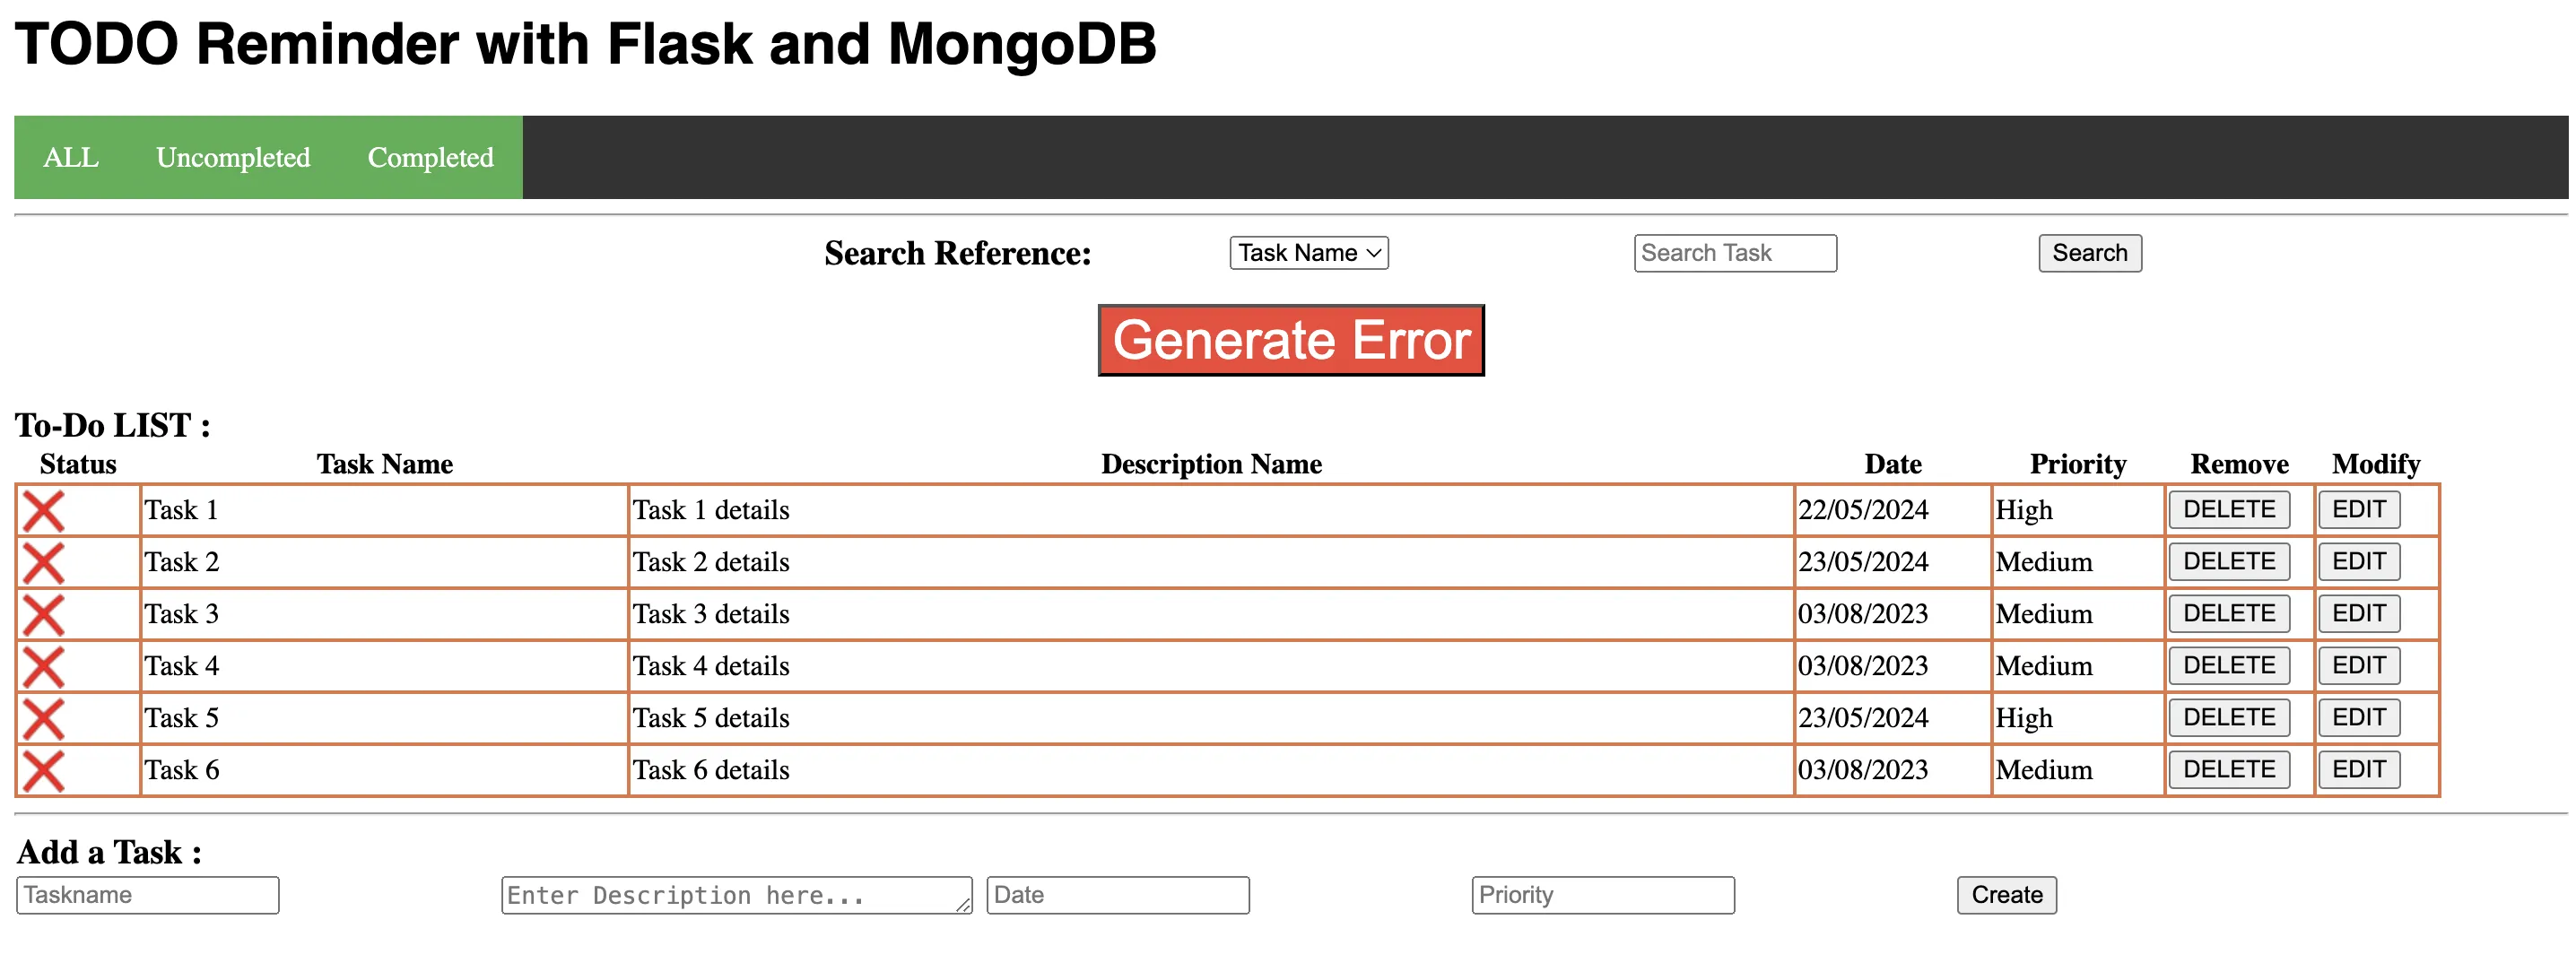Edit the Task 2 entry
The width and height of the screenshot is (2576, 963).
[2358, 562]
